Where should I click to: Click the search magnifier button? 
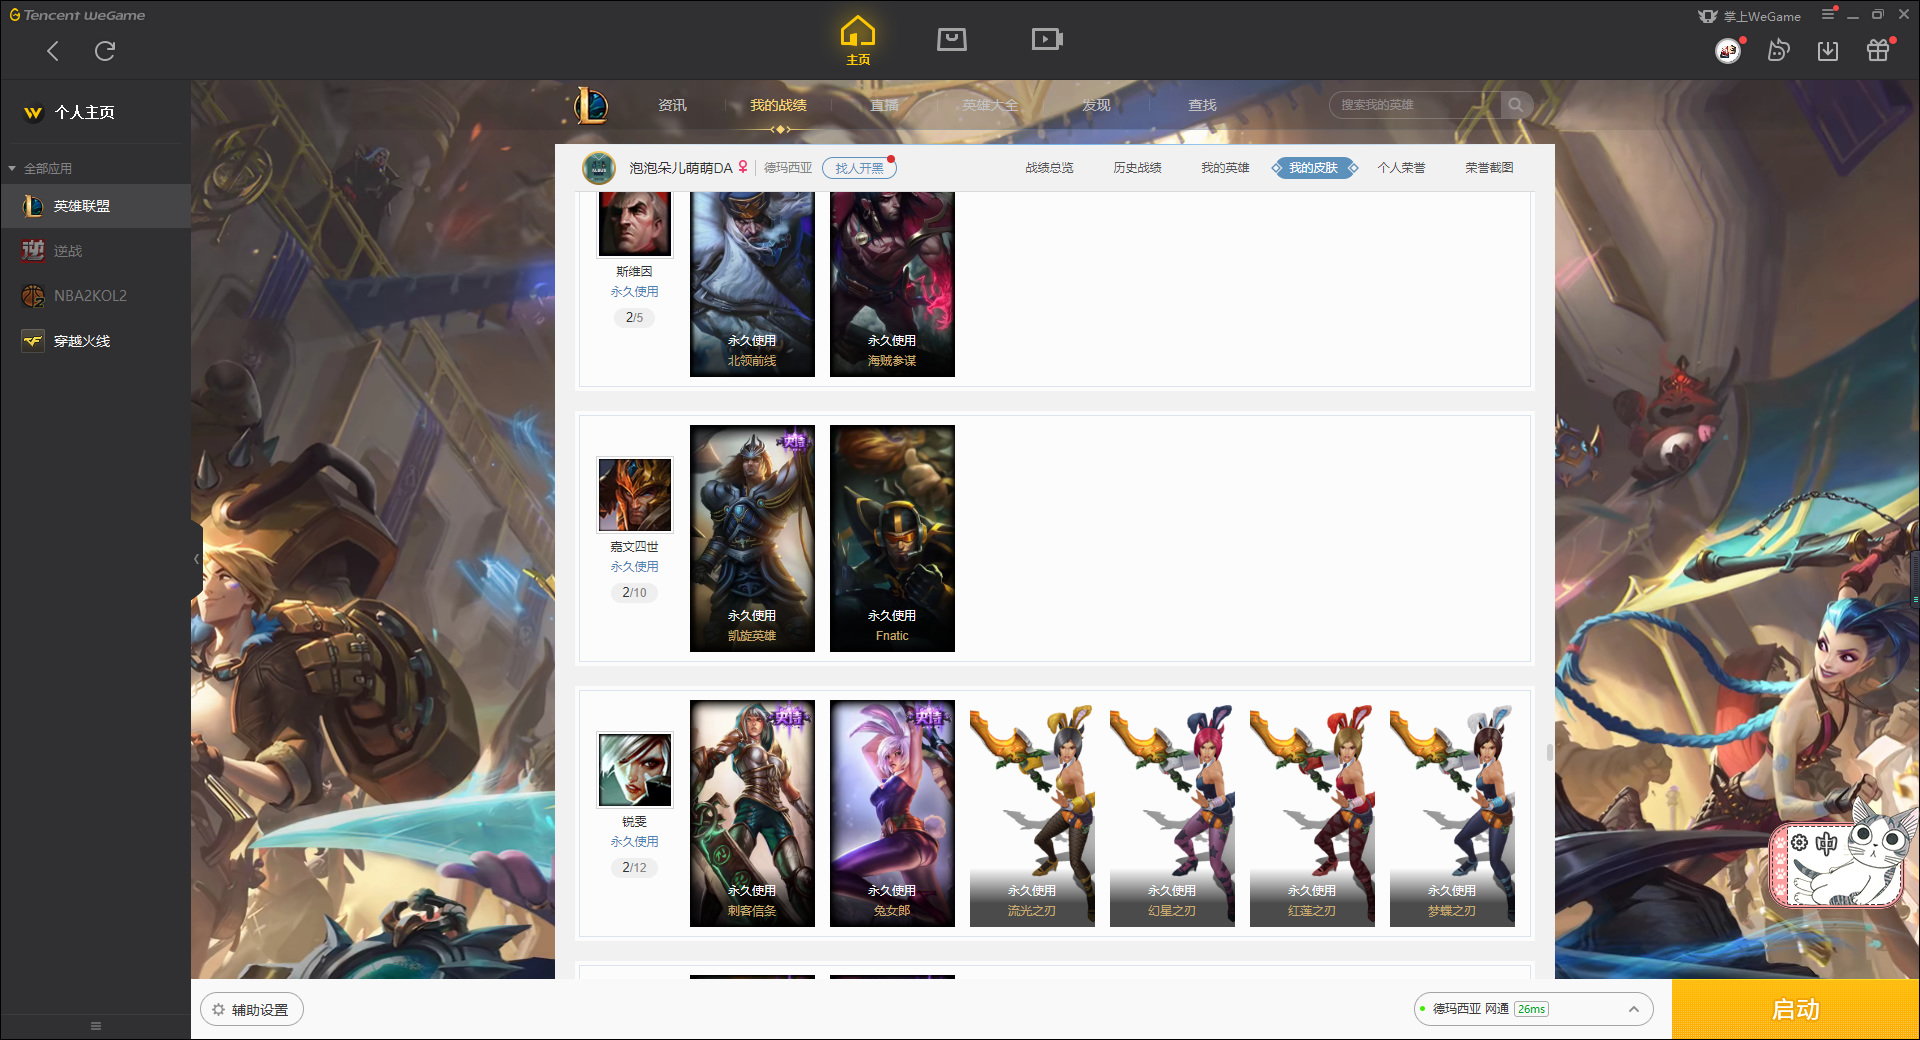[1516, 105]
